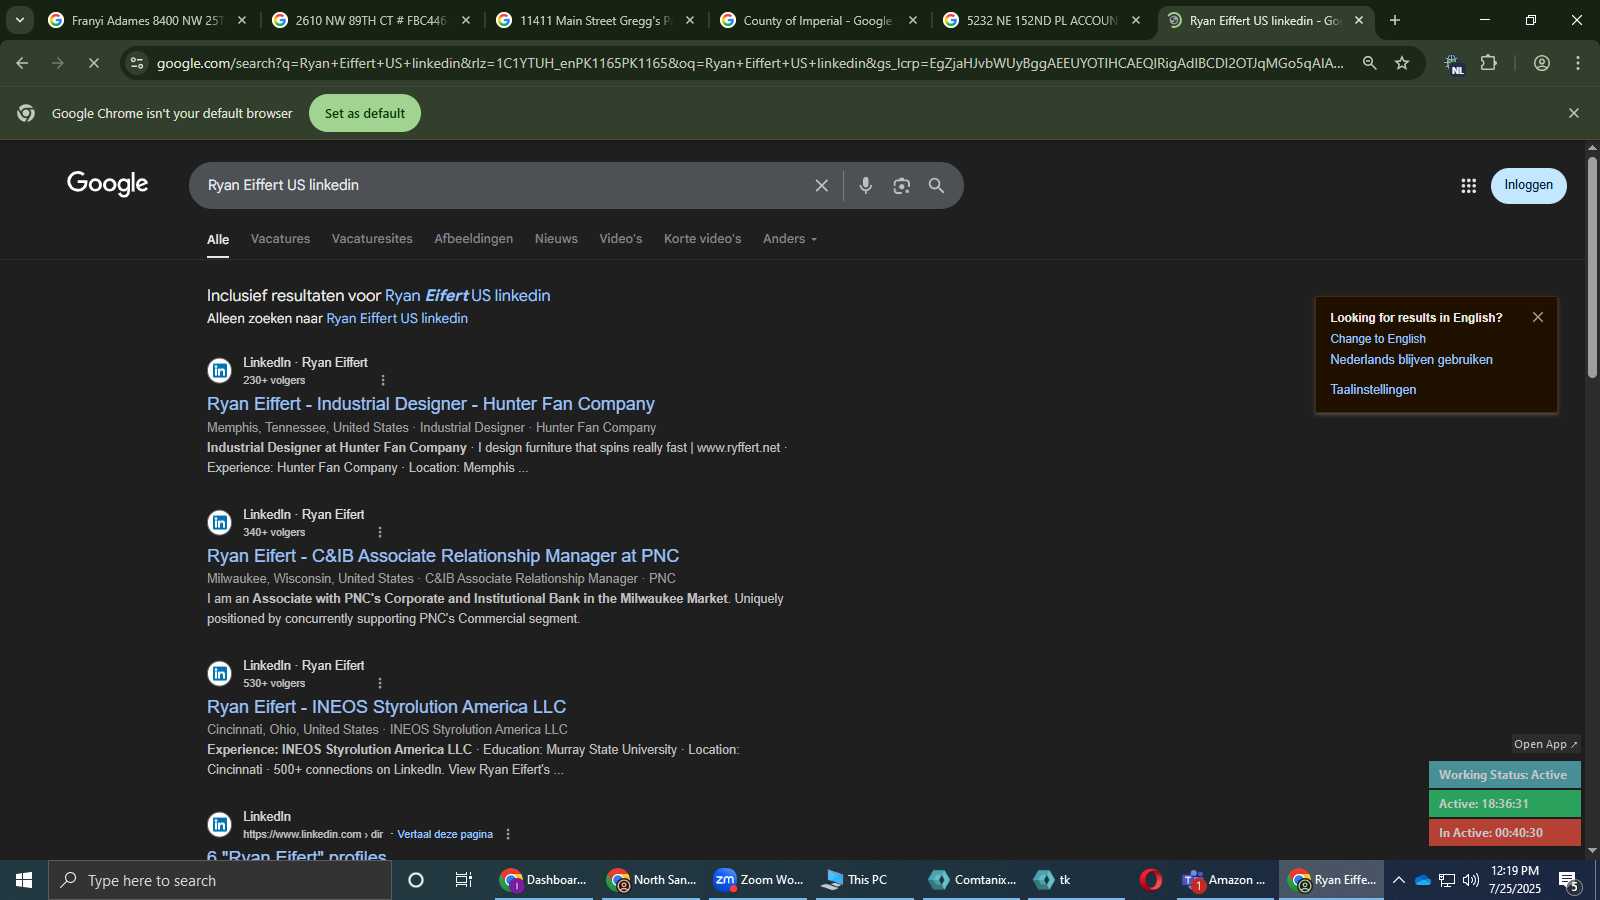1600x900 pixels.
Task: Click the Inloggen button
Action: 1529,186
